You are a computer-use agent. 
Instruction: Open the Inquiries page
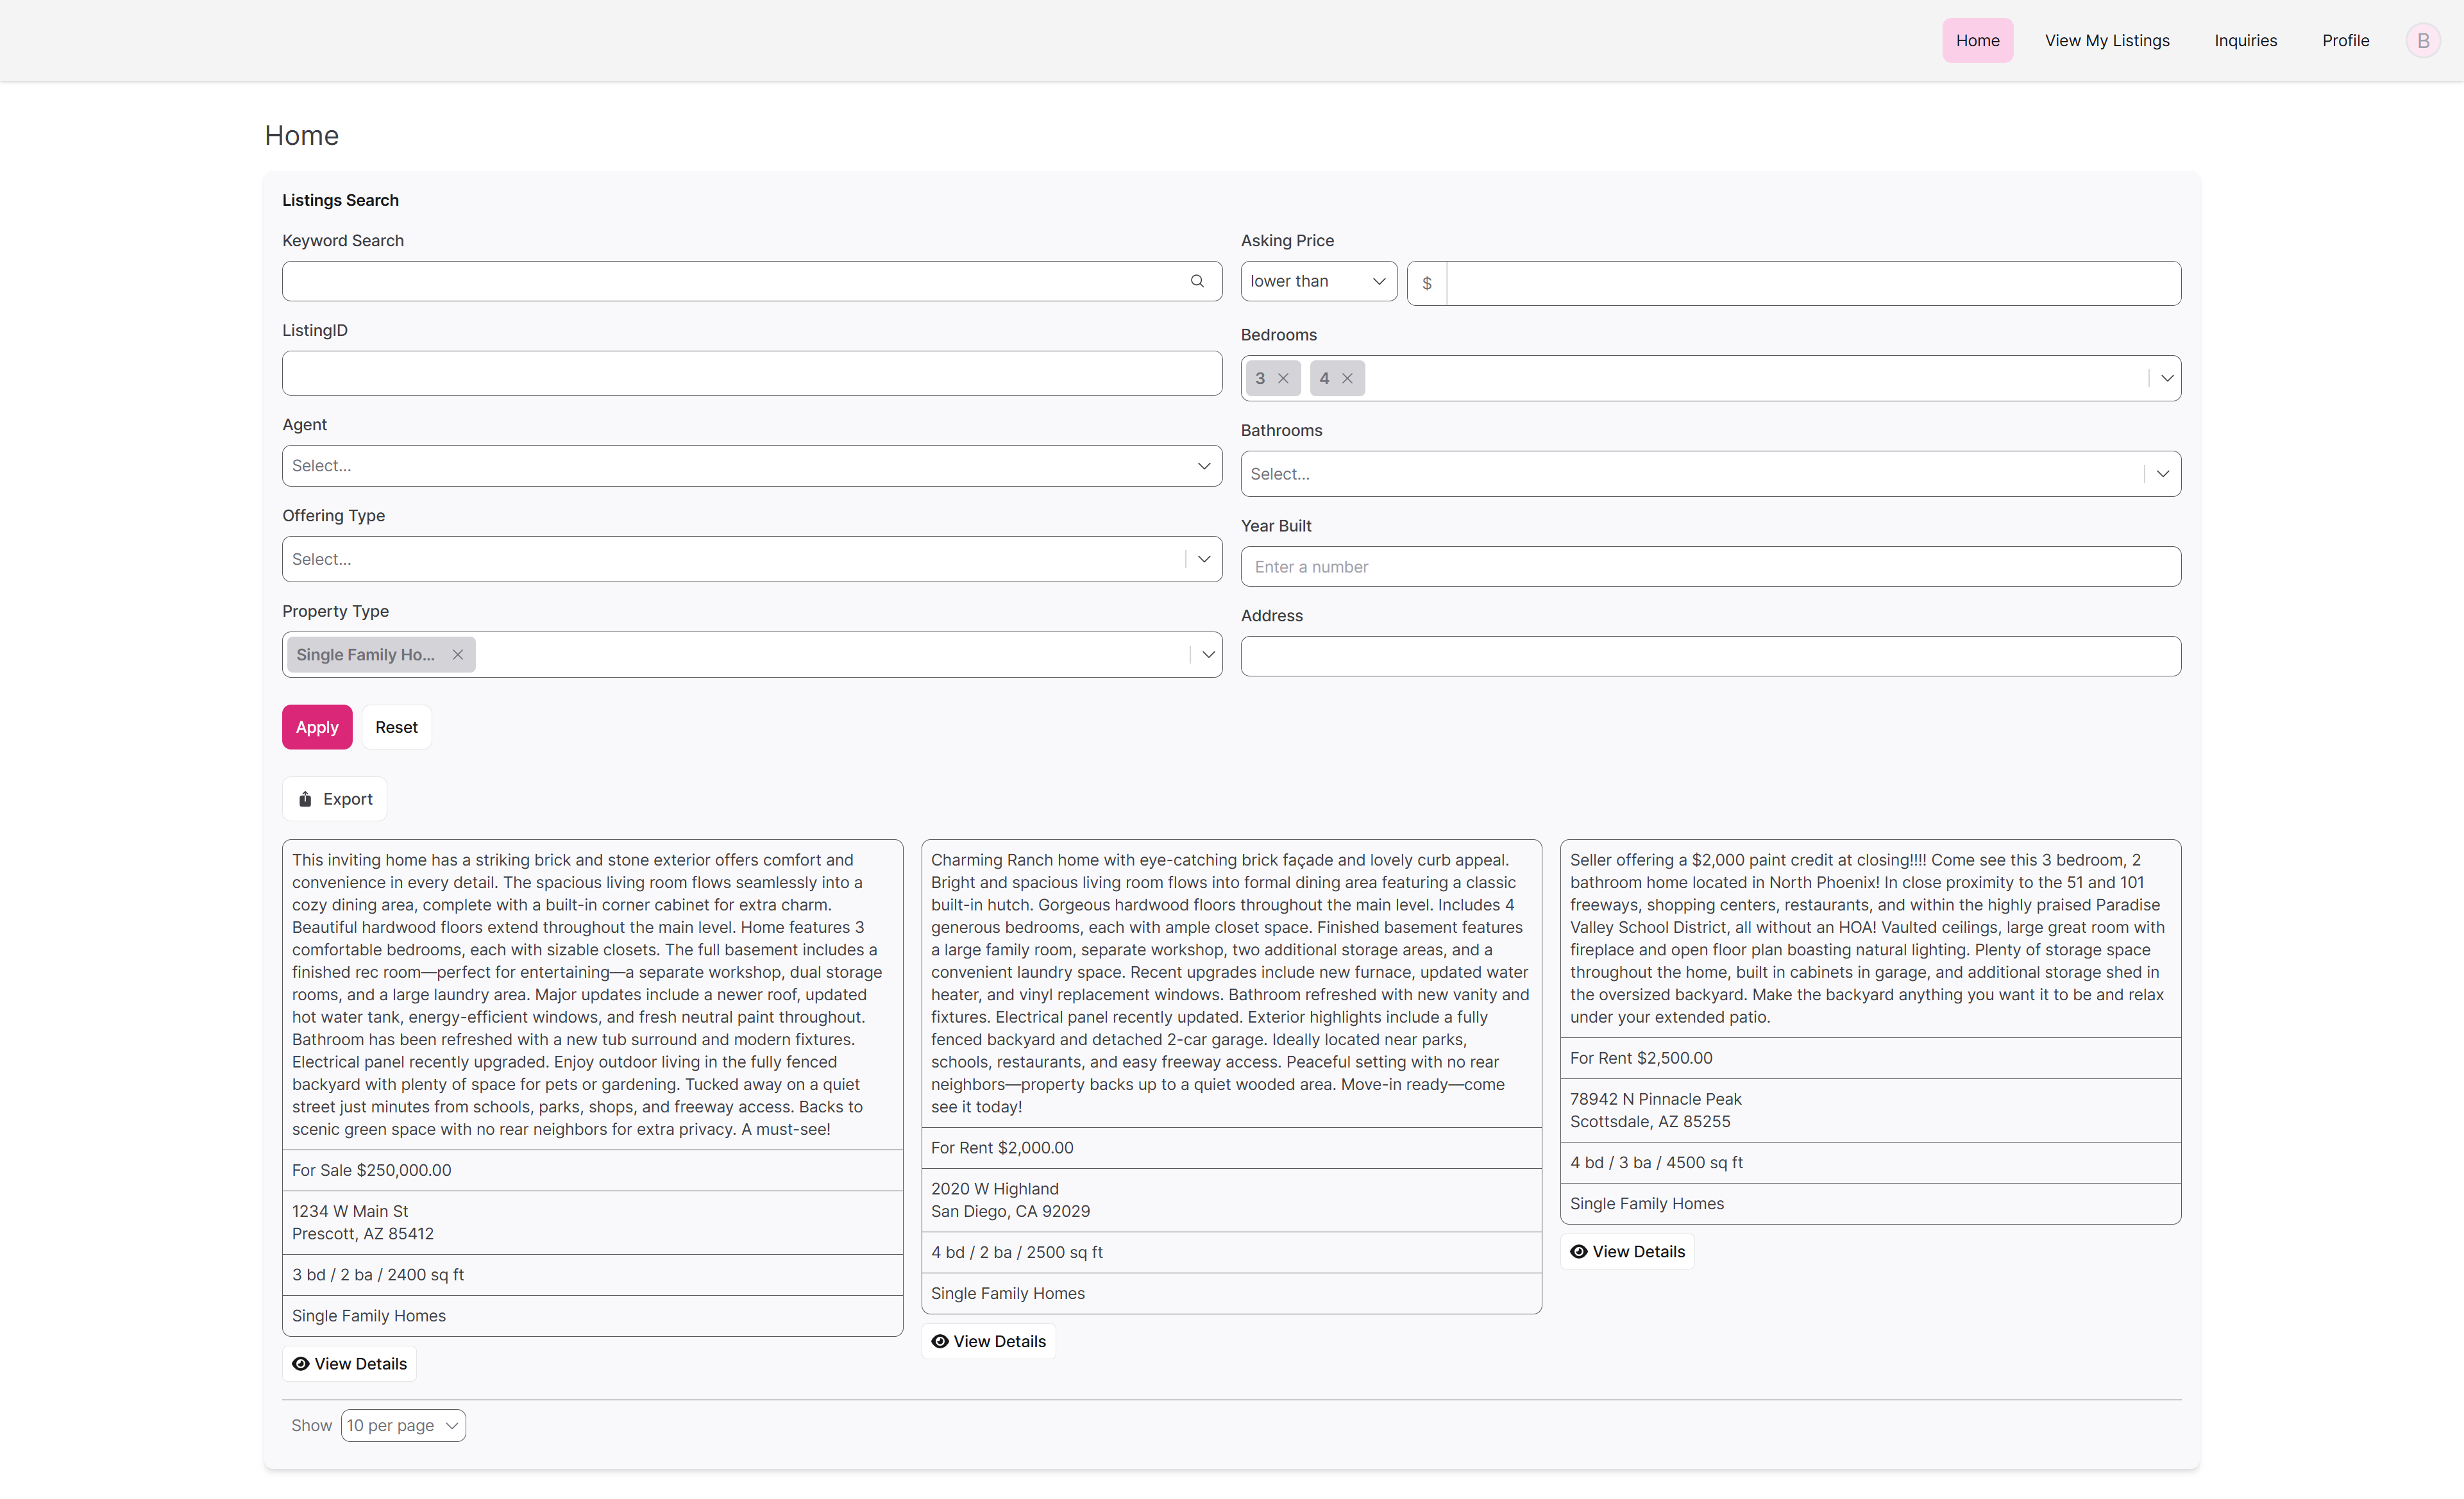click(x=2245, y=40)
